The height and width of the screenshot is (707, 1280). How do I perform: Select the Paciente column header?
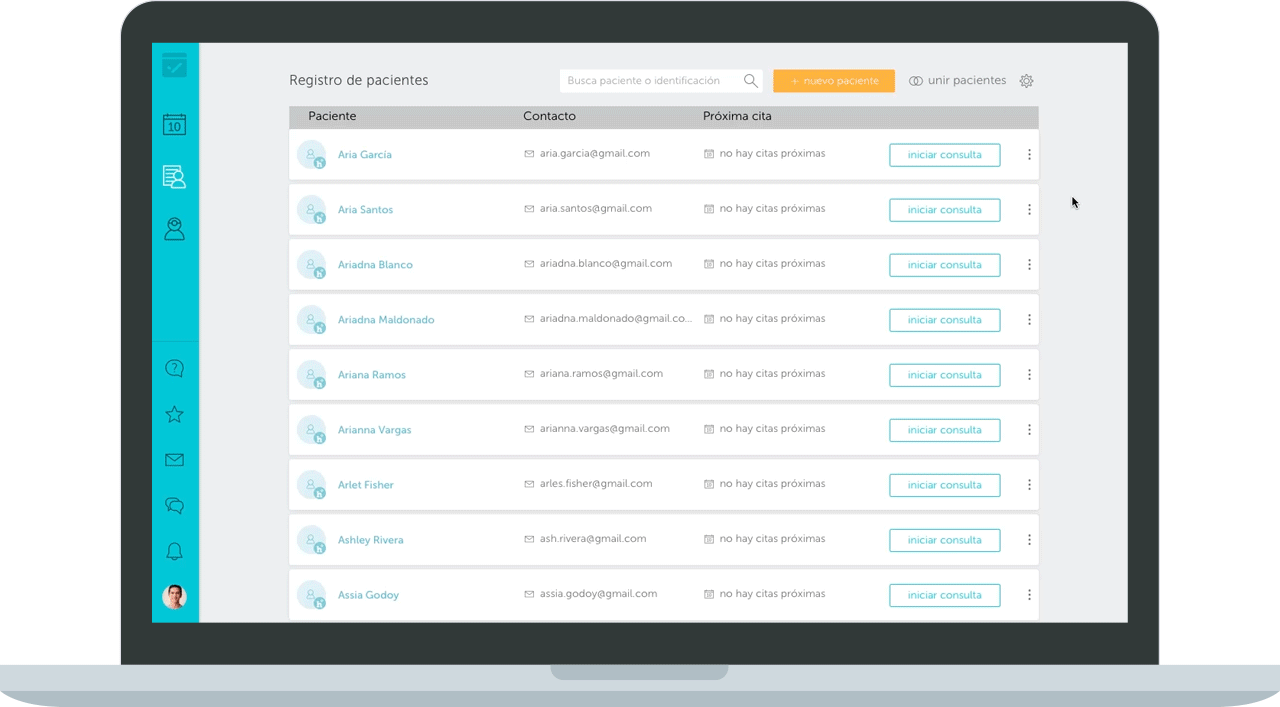(x=332, y=116)
